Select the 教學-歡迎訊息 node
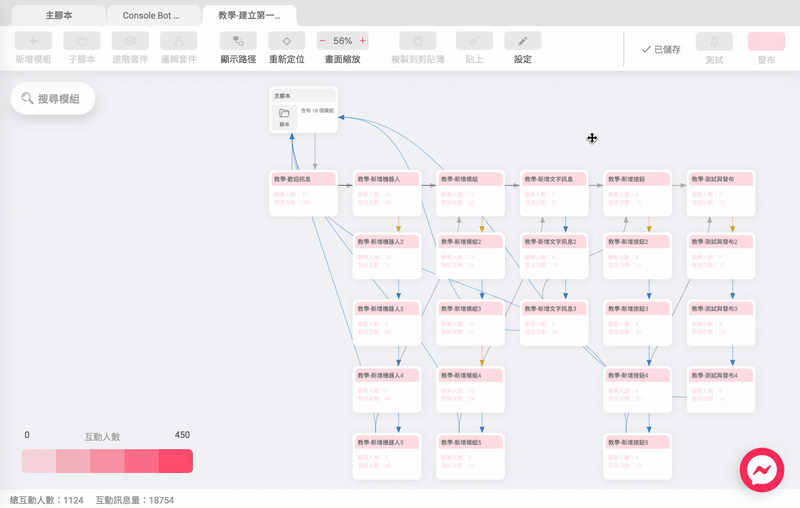Screen dimensions: 800x508 point(304,193)
